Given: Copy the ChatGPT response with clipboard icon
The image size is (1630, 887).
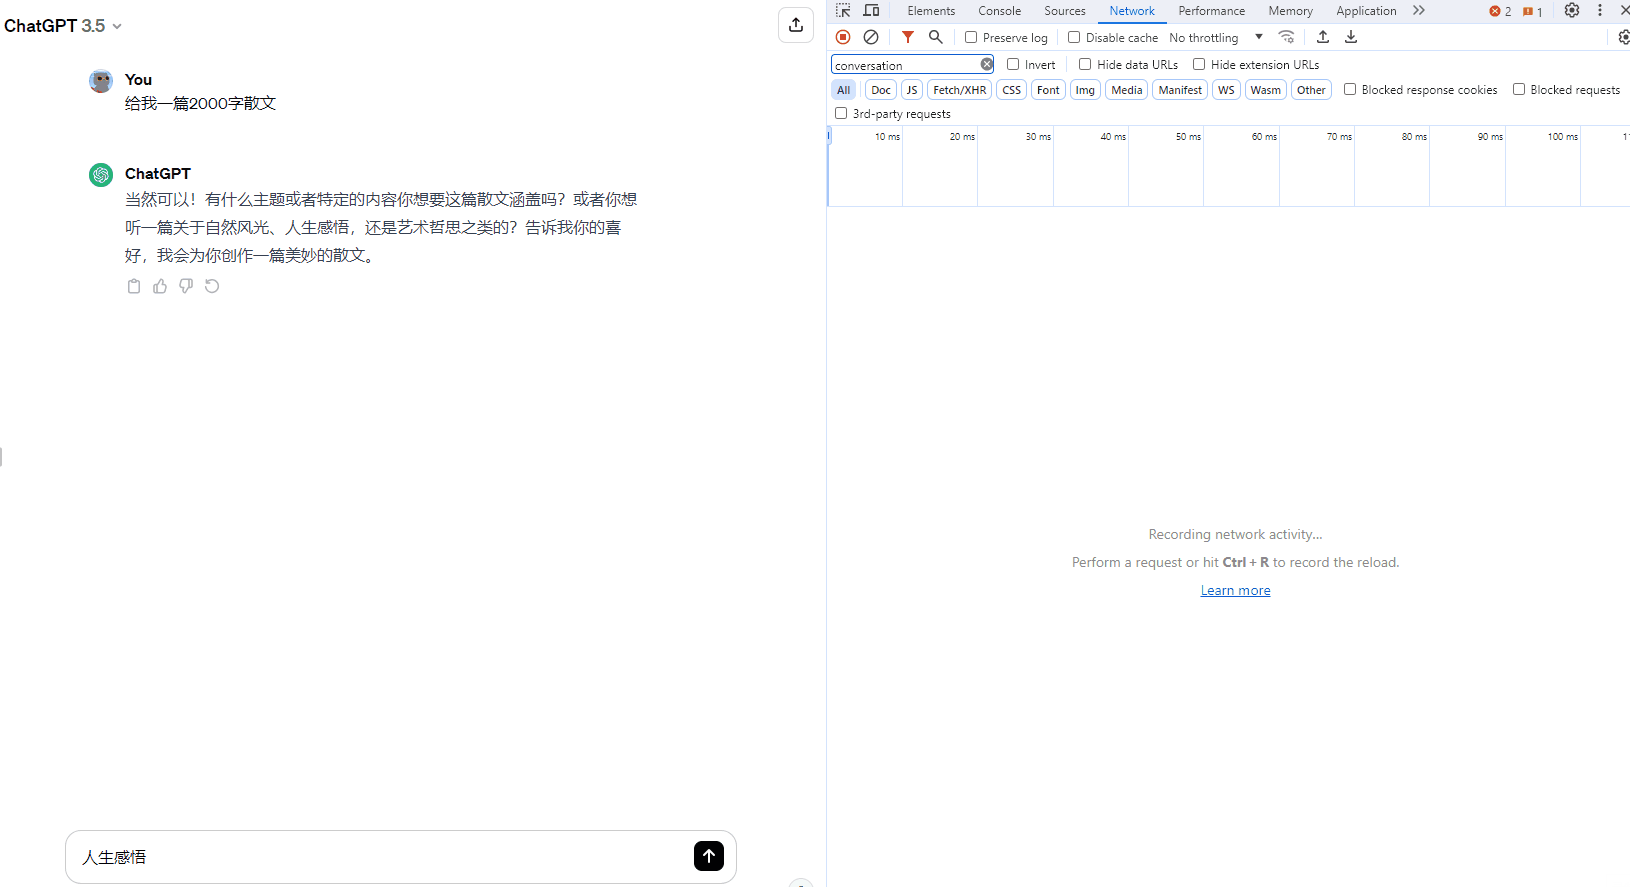Looking at the screenshot, I should (x=134, y=287).
